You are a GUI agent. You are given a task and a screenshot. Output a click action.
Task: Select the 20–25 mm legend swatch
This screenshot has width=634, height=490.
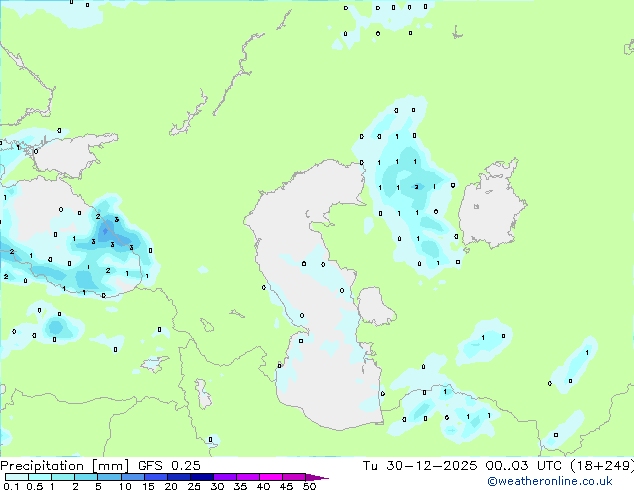point(179,477)
